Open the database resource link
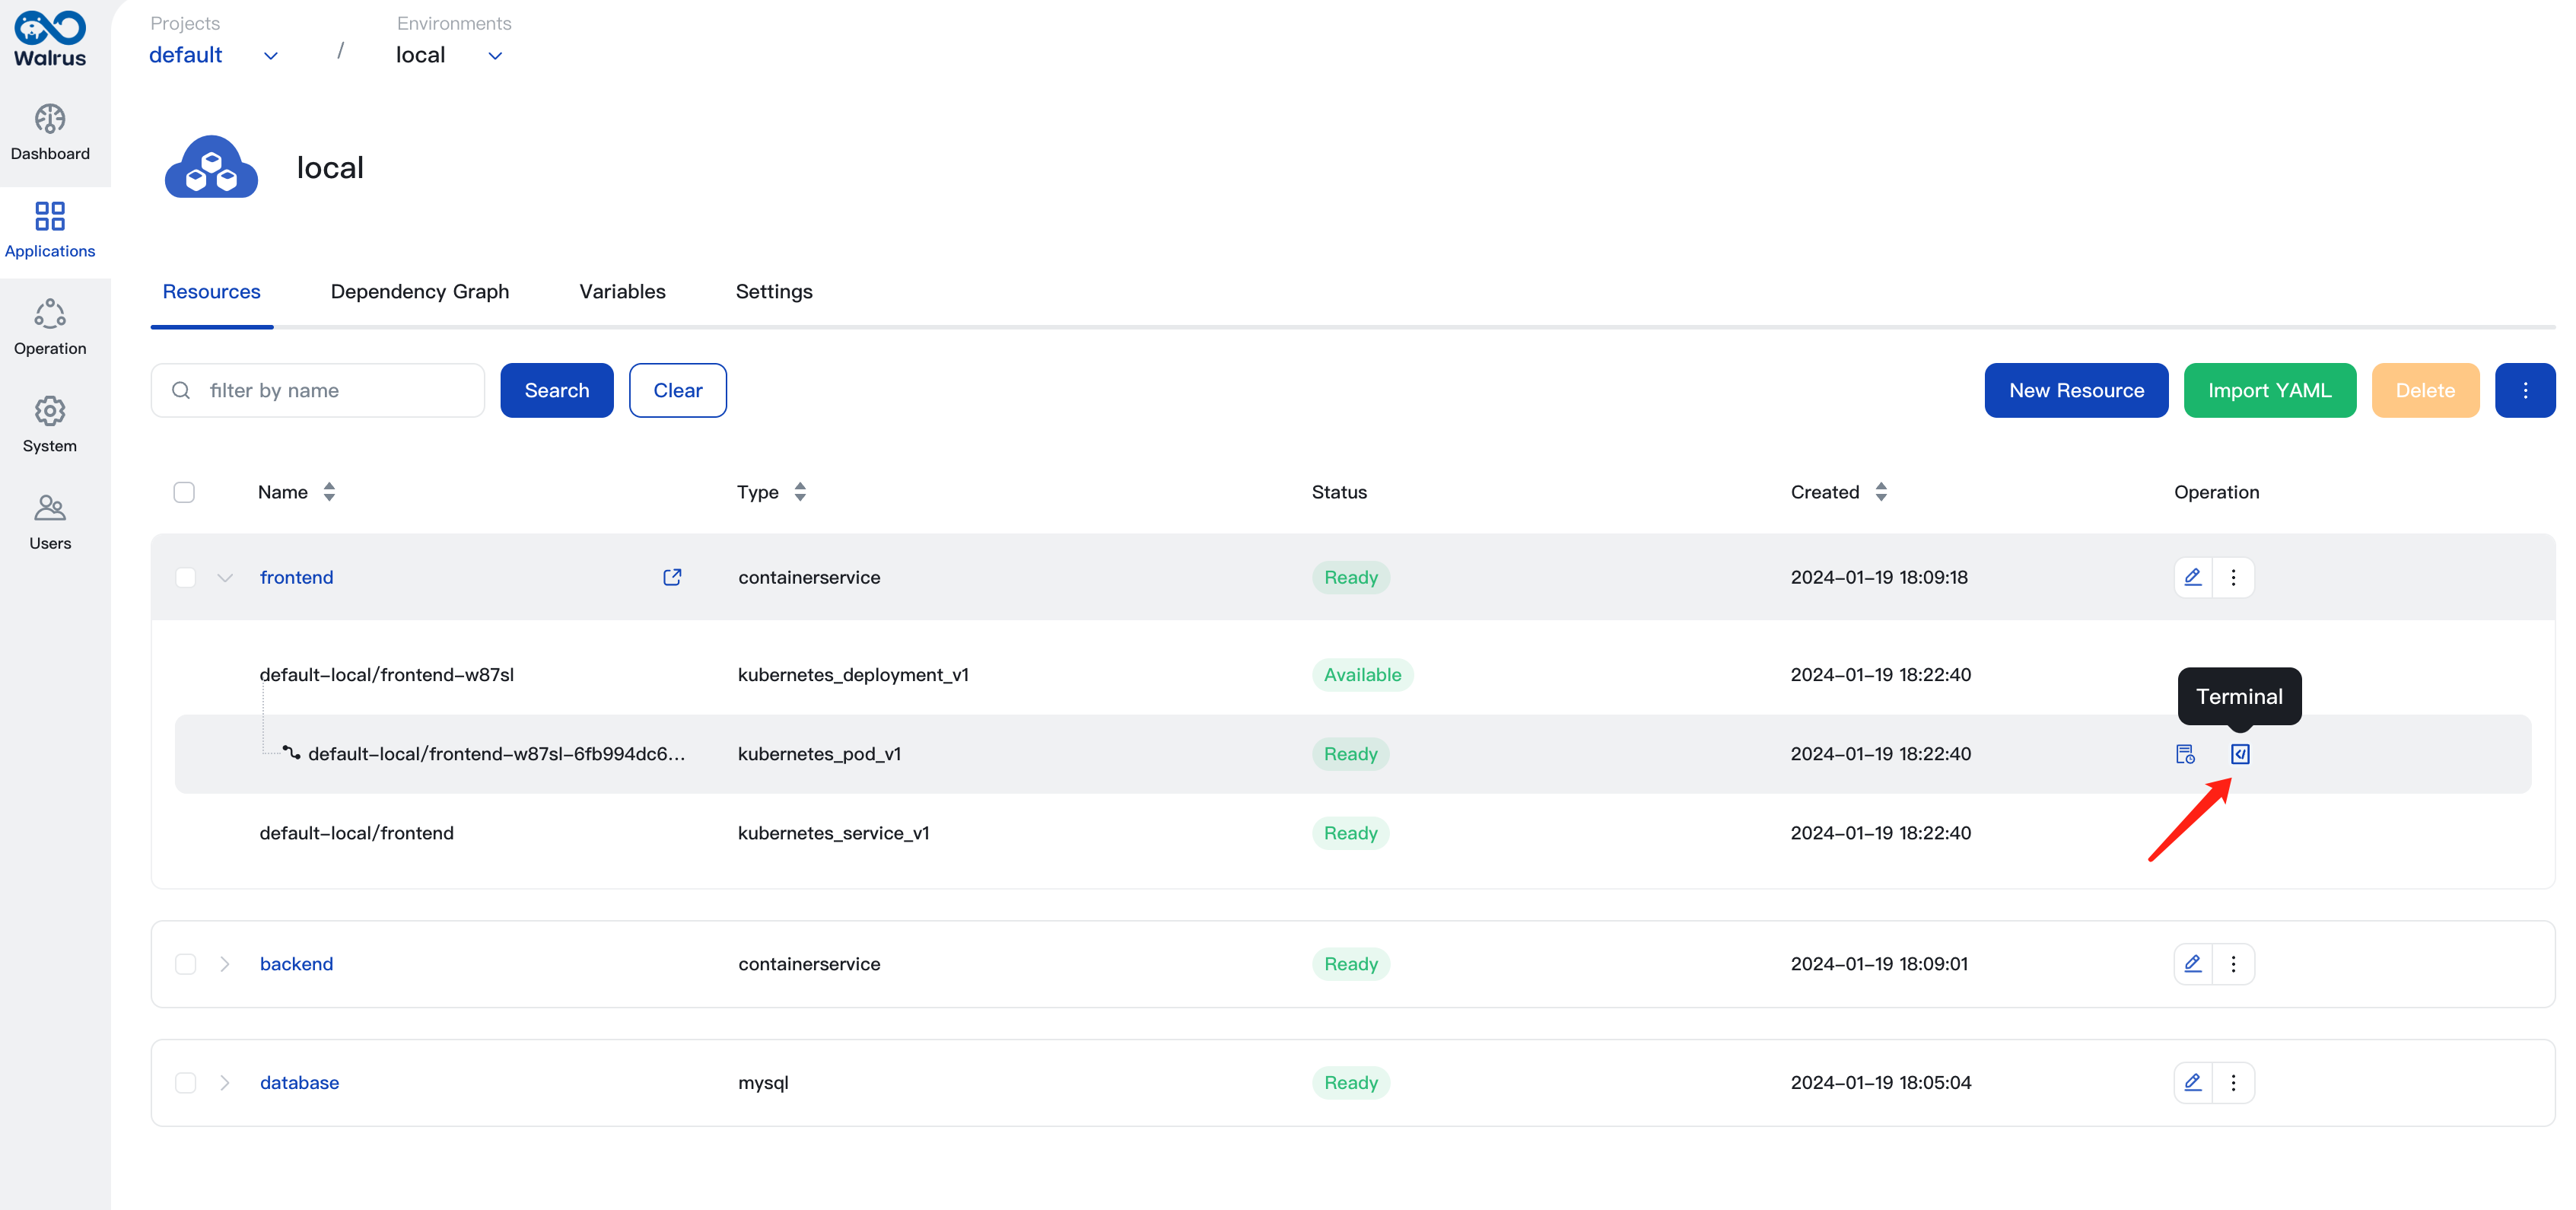The width and height of the screenshot is (2576, 1210). 299,1083
